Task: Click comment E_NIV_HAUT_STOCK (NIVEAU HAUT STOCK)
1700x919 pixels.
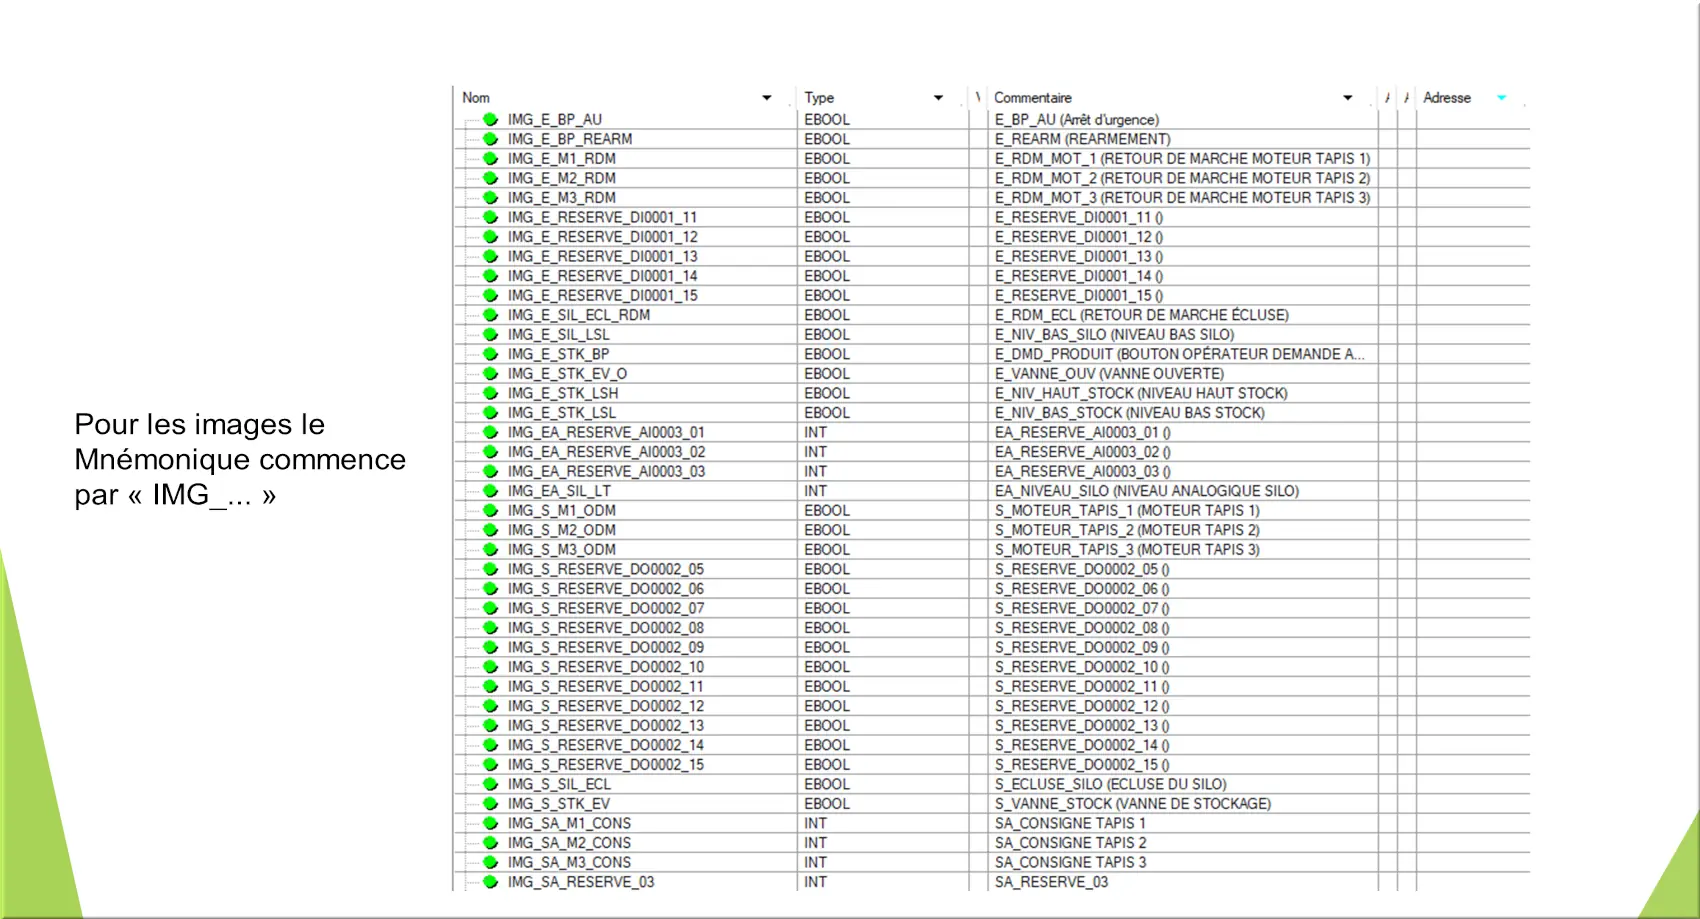Action: (x=1141, y=393)
